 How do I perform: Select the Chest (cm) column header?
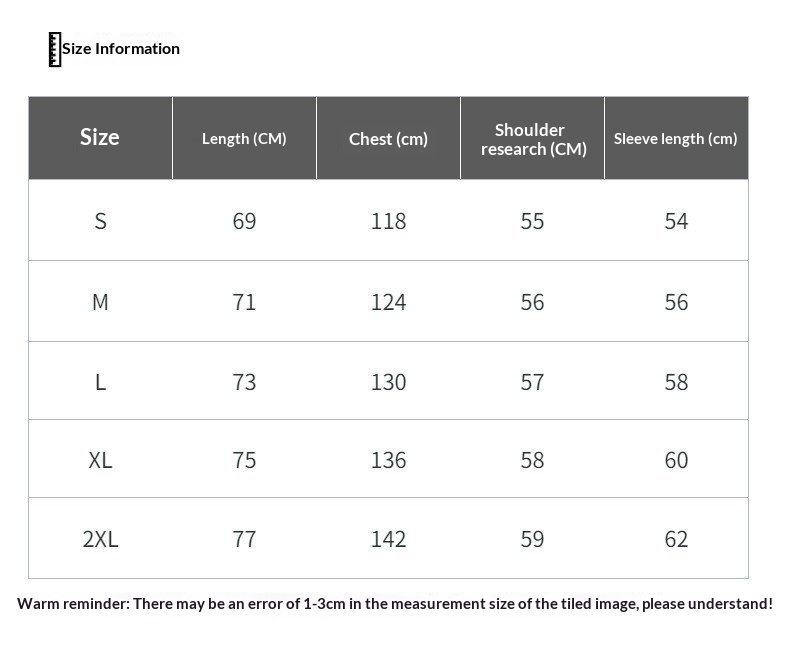(388, 139)
